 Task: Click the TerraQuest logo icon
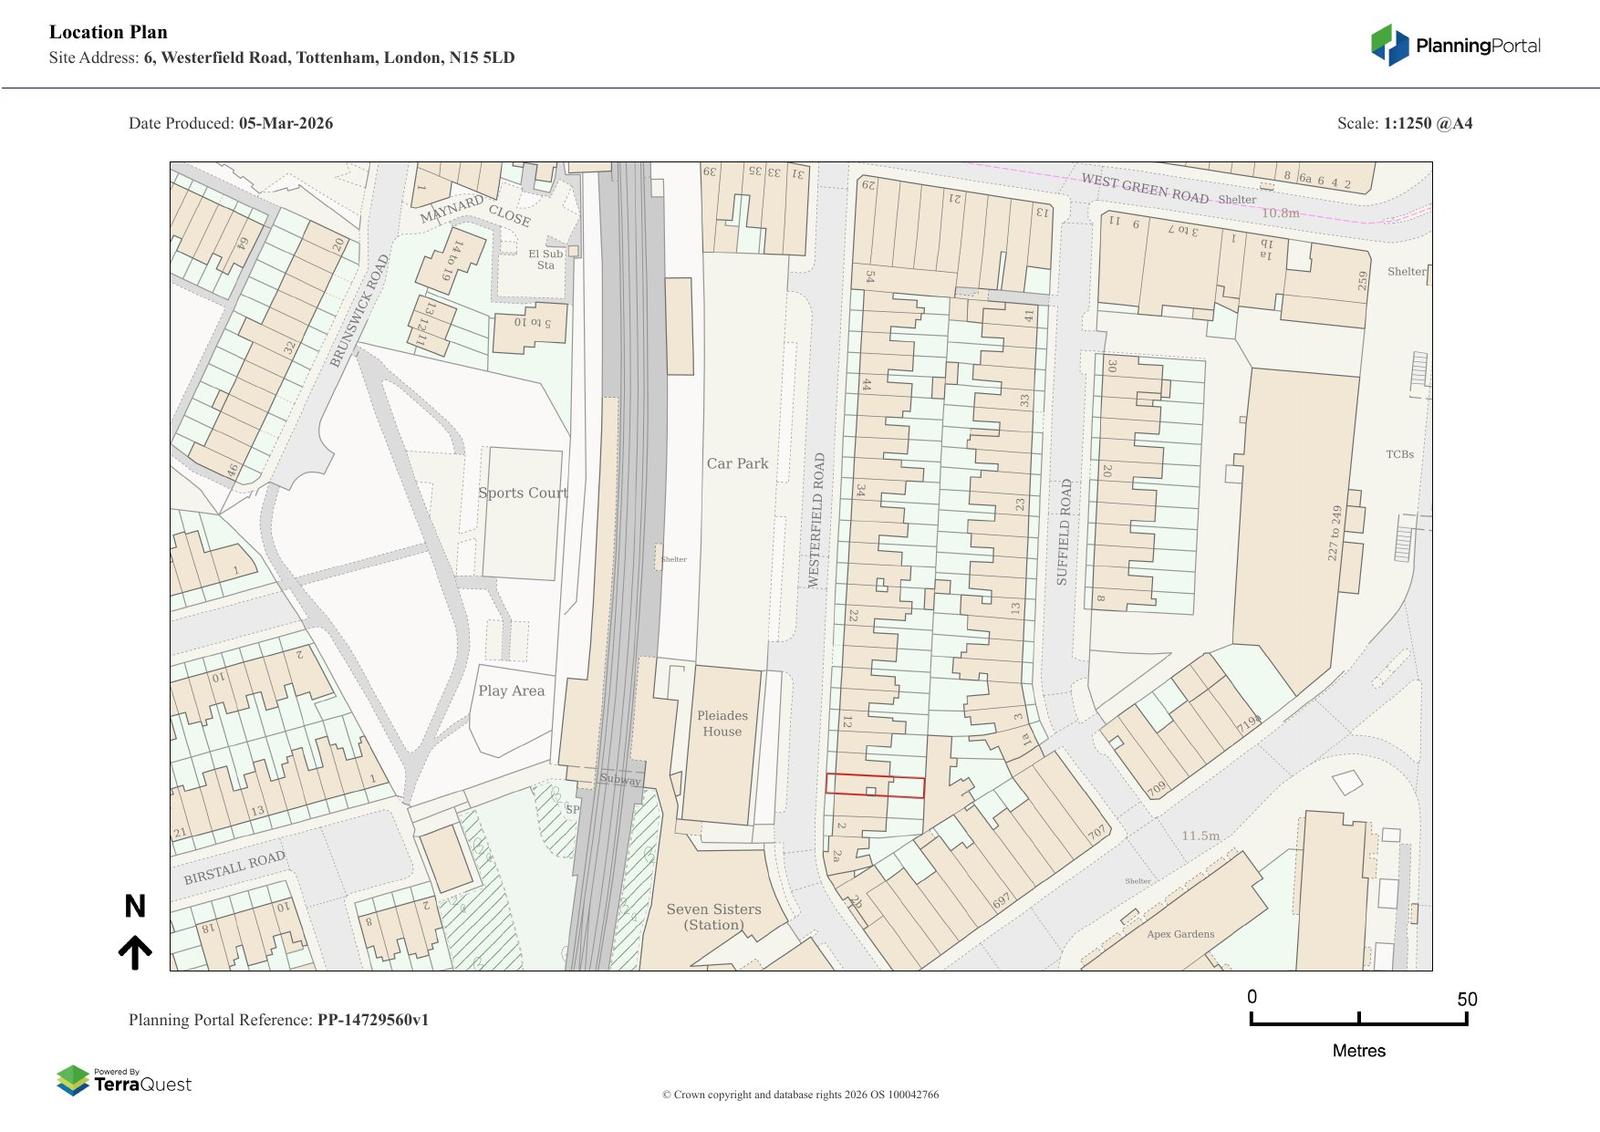click(x=72, y=1080)
